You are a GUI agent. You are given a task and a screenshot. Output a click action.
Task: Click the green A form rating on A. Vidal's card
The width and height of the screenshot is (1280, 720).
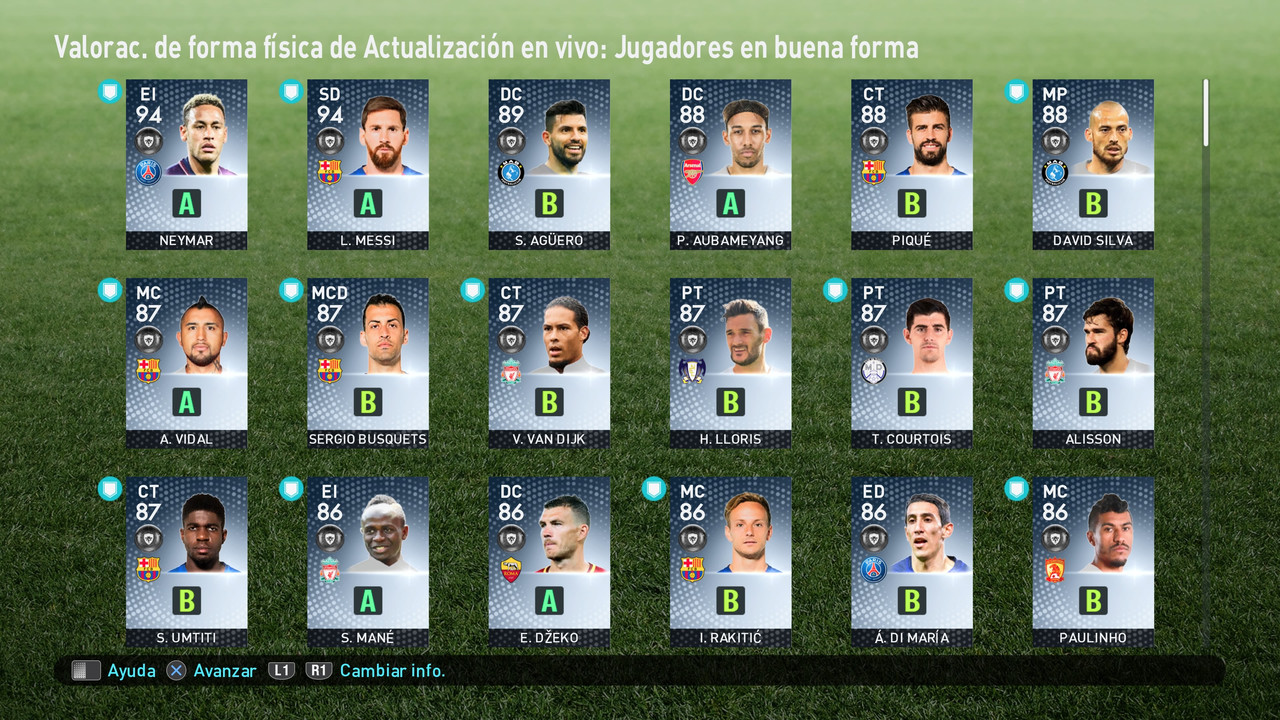(186, 402)
